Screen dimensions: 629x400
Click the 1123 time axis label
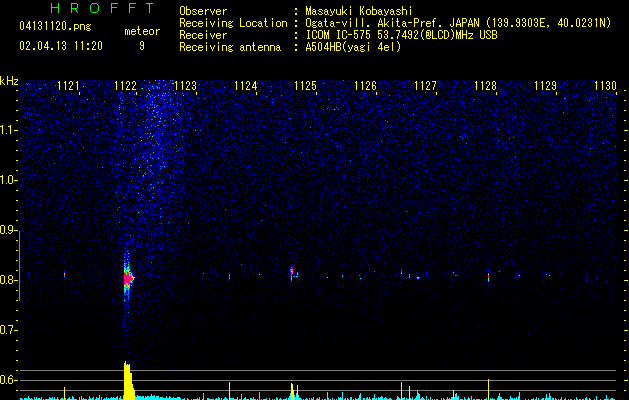pyautogui.click(x=185, y=85)
